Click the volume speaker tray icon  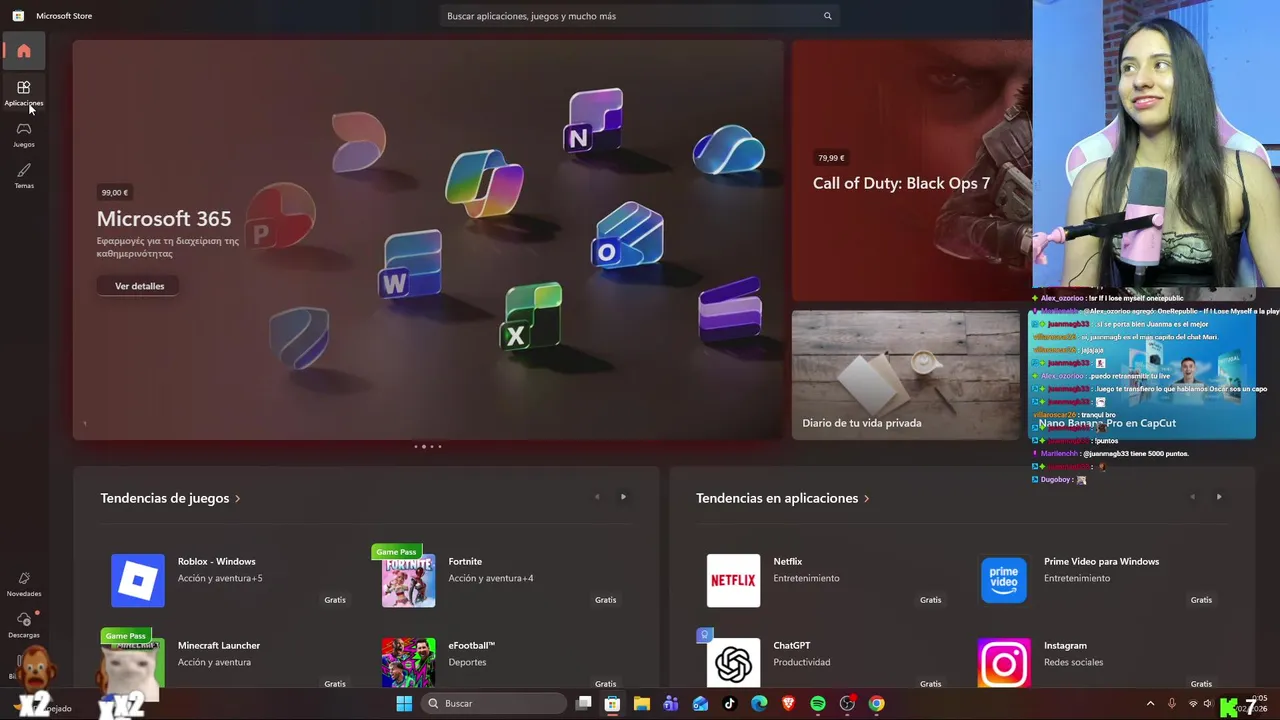(1207, 704)
